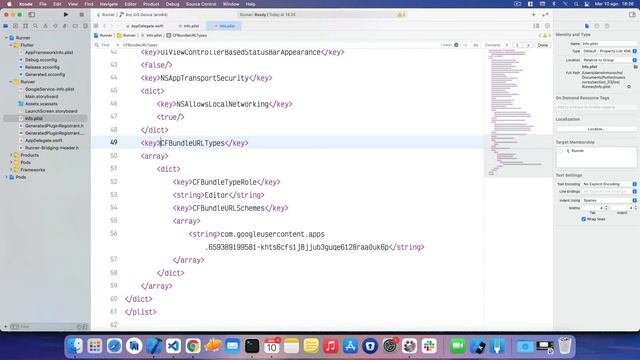Expand the Frameworks group

[11, 170]
